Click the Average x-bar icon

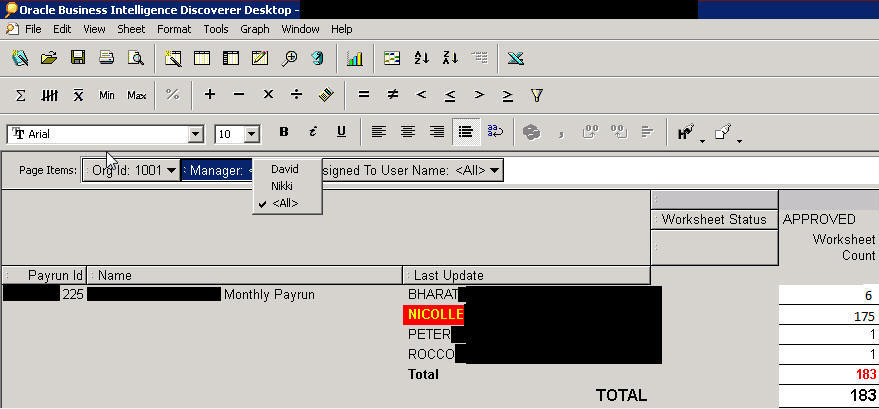78,95
